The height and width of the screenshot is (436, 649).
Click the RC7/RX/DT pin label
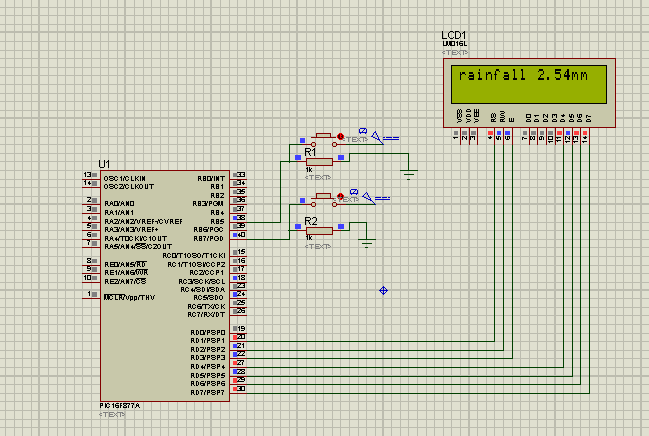pyautogui.click(x=206, y=315)
